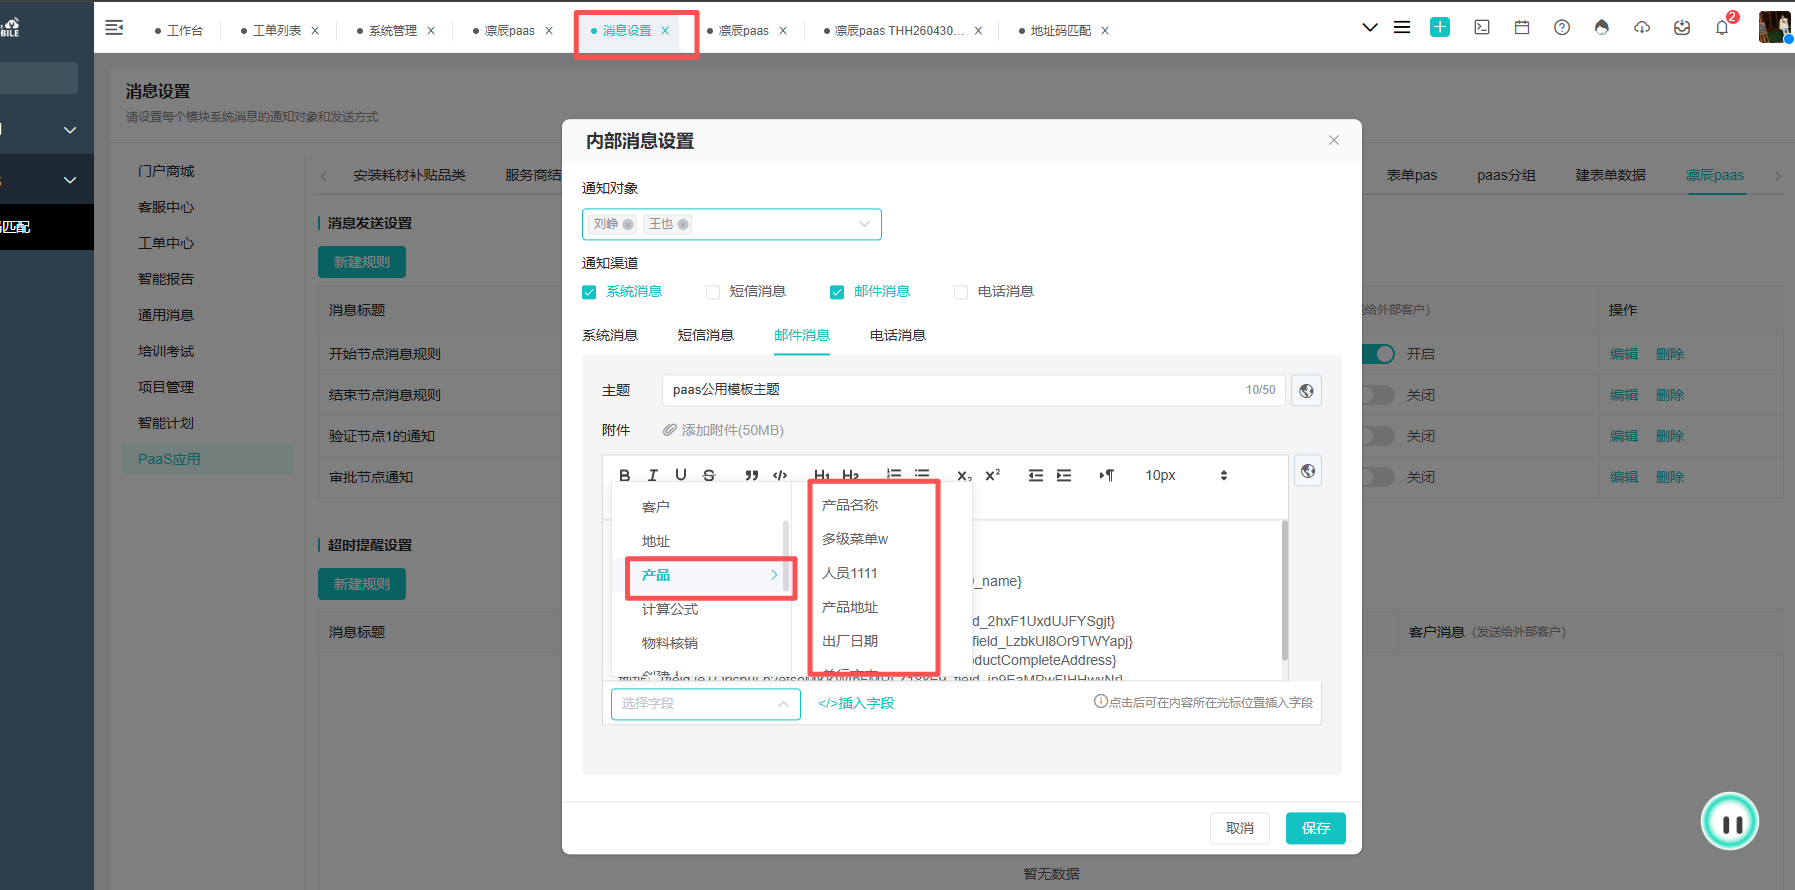This screenshot has width=1795, height=890.
Task: Toggle off the 开启 switch
Action: 1378,354
